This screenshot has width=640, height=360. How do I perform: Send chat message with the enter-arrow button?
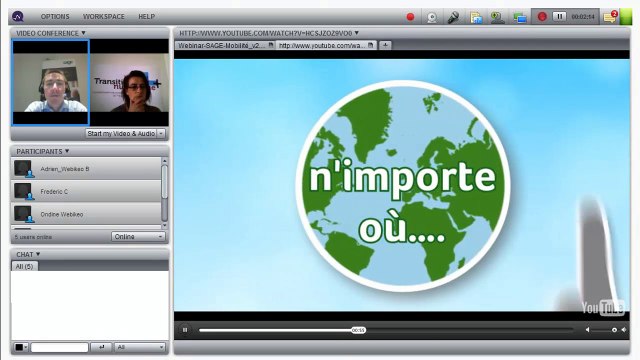point(101,347)
